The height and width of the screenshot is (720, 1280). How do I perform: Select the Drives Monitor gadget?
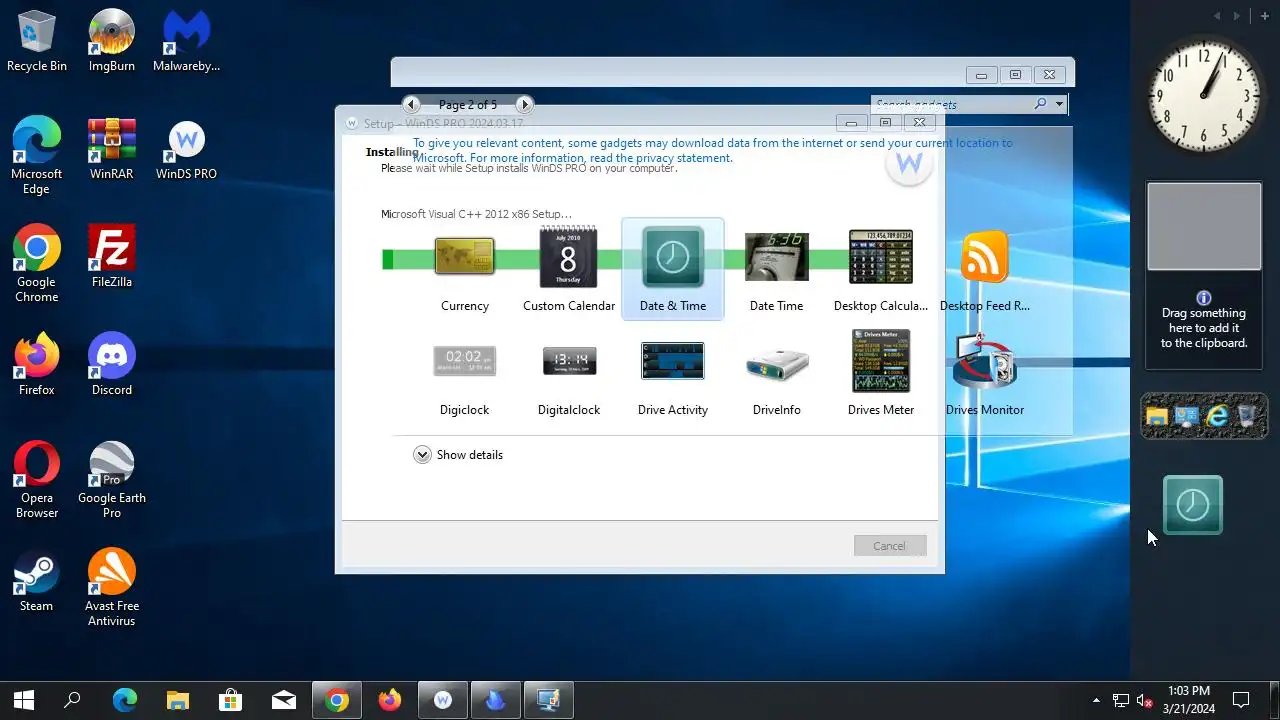(x=984, y=374)
